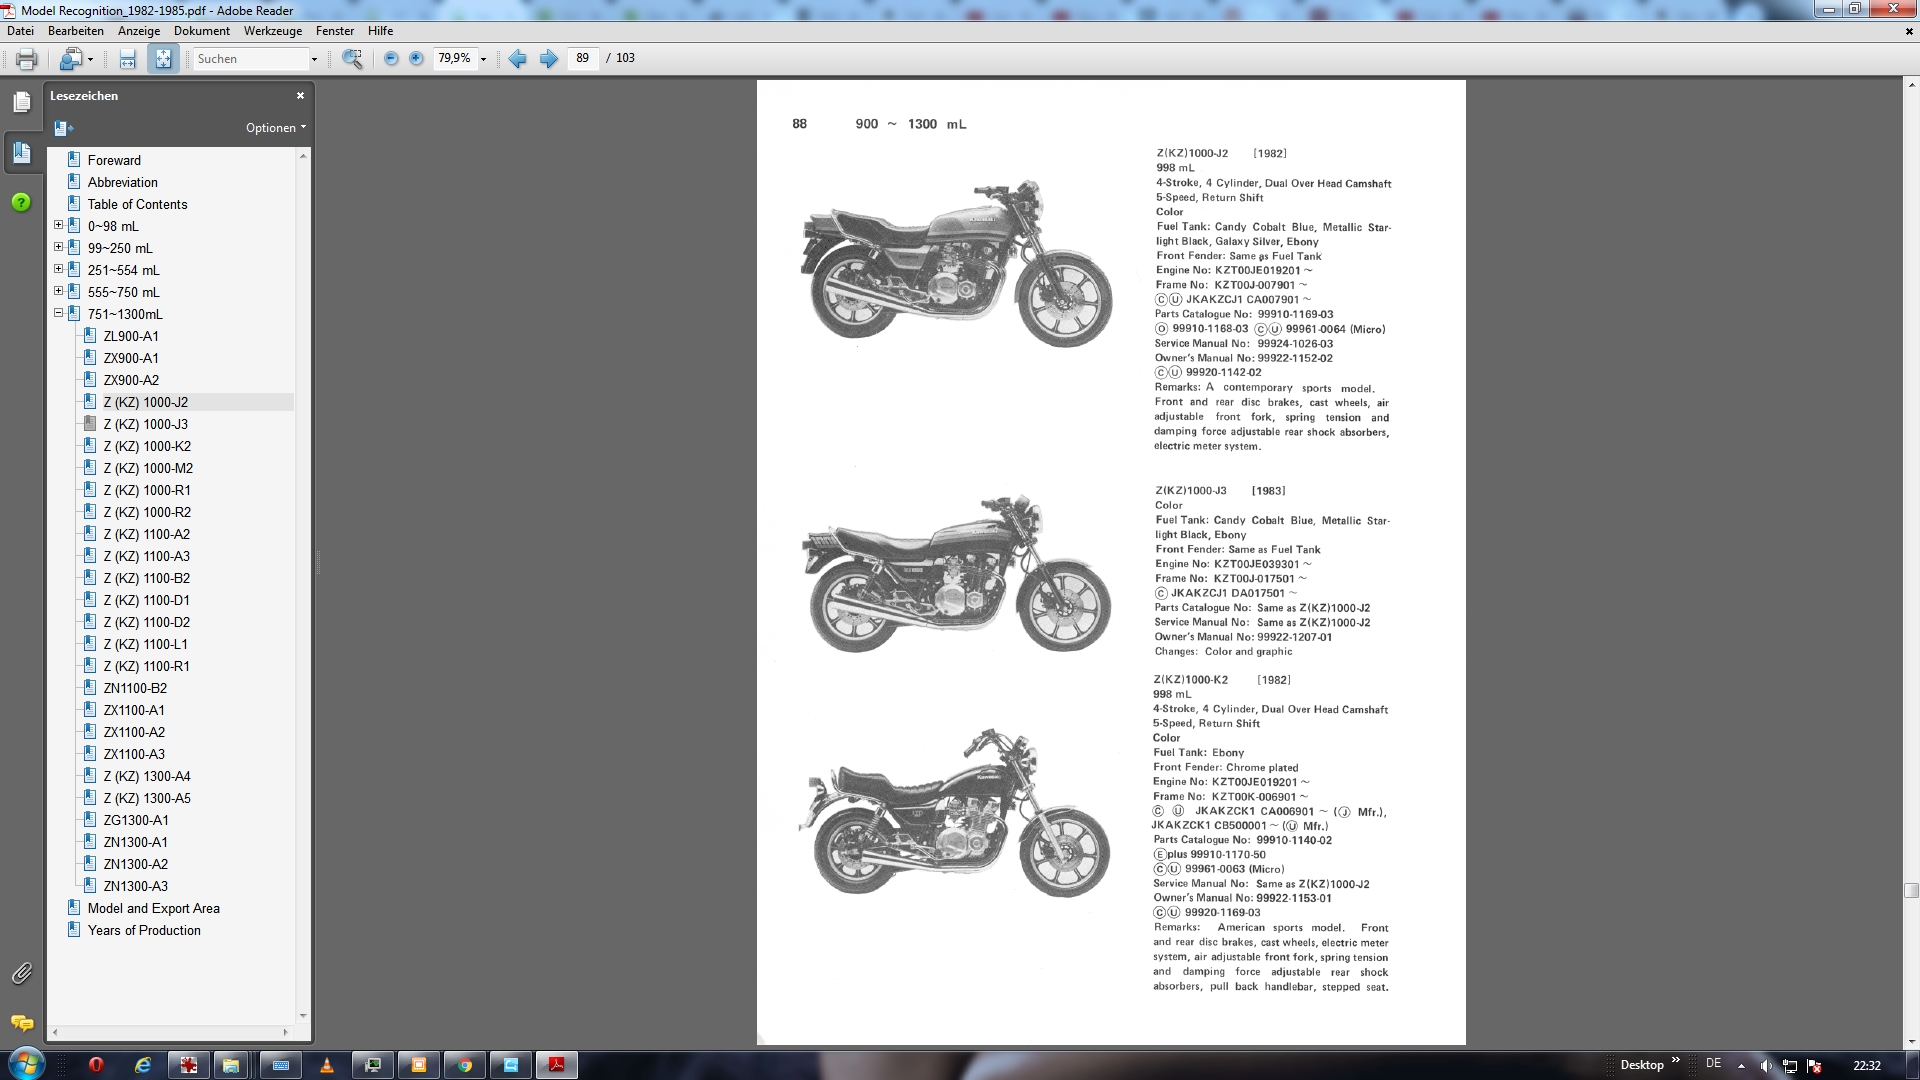Click the zoom in plus button
1920x1080 pixels.
pos(417,59)
